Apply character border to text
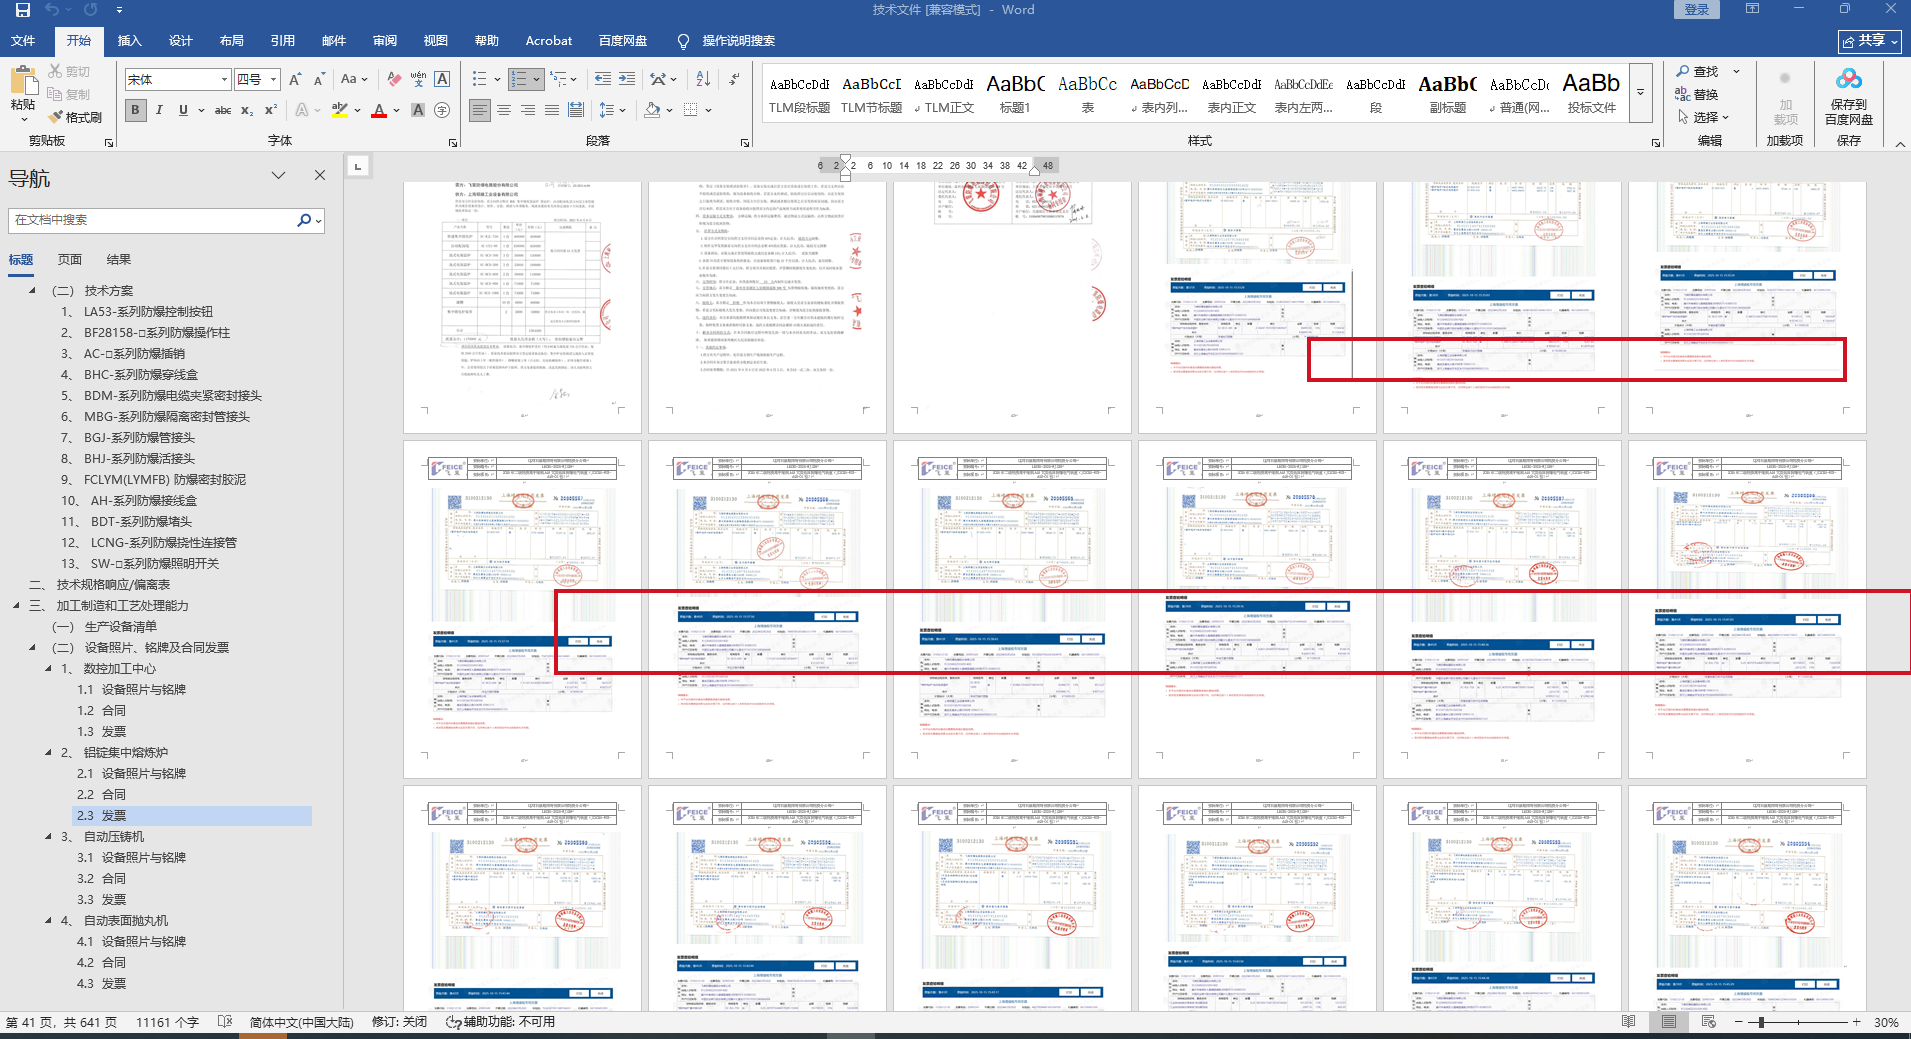Image resolution: width=1911 pixels, height=1039 pixels. pos(442,79)
